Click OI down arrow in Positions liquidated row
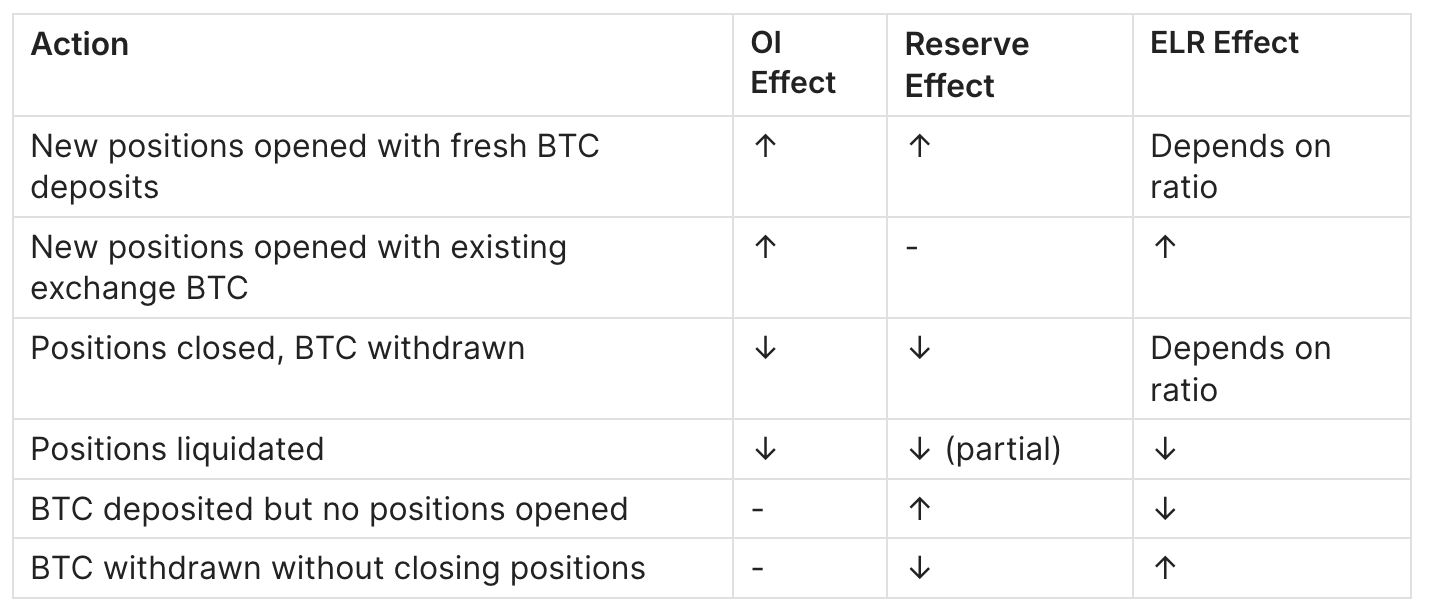The height and width of the screenshot is (616, 1434). [765, 449]
